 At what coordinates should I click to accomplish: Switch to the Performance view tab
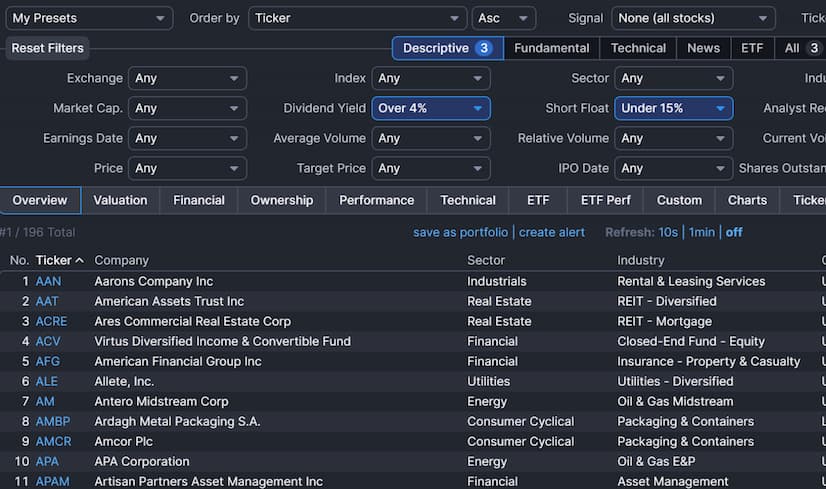(x=376, y=200)
